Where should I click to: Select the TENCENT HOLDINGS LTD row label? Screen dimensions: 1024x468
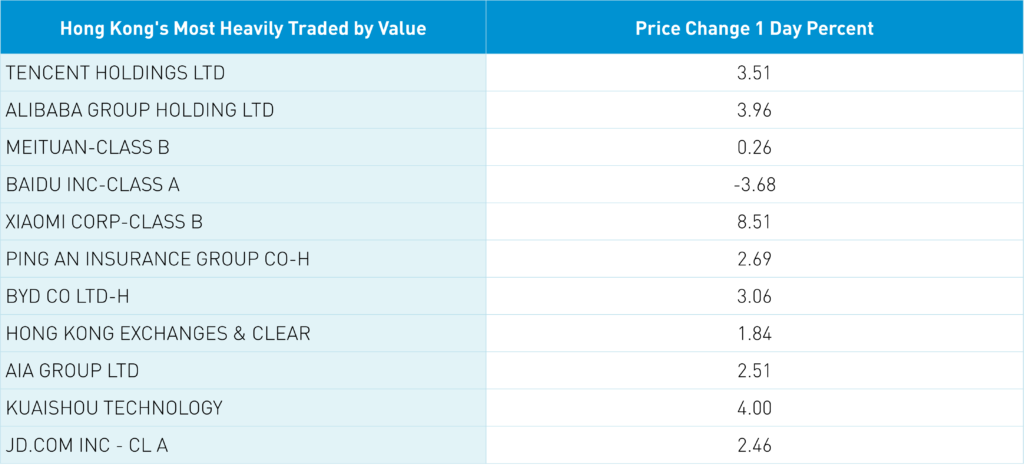[x=116, y=72]
